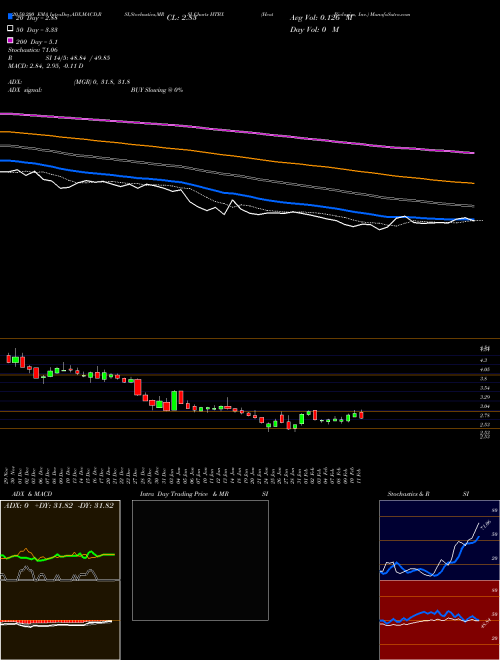Click the '(MGR) 0, 31.8, 31.8' ADX values

[102, 82]
